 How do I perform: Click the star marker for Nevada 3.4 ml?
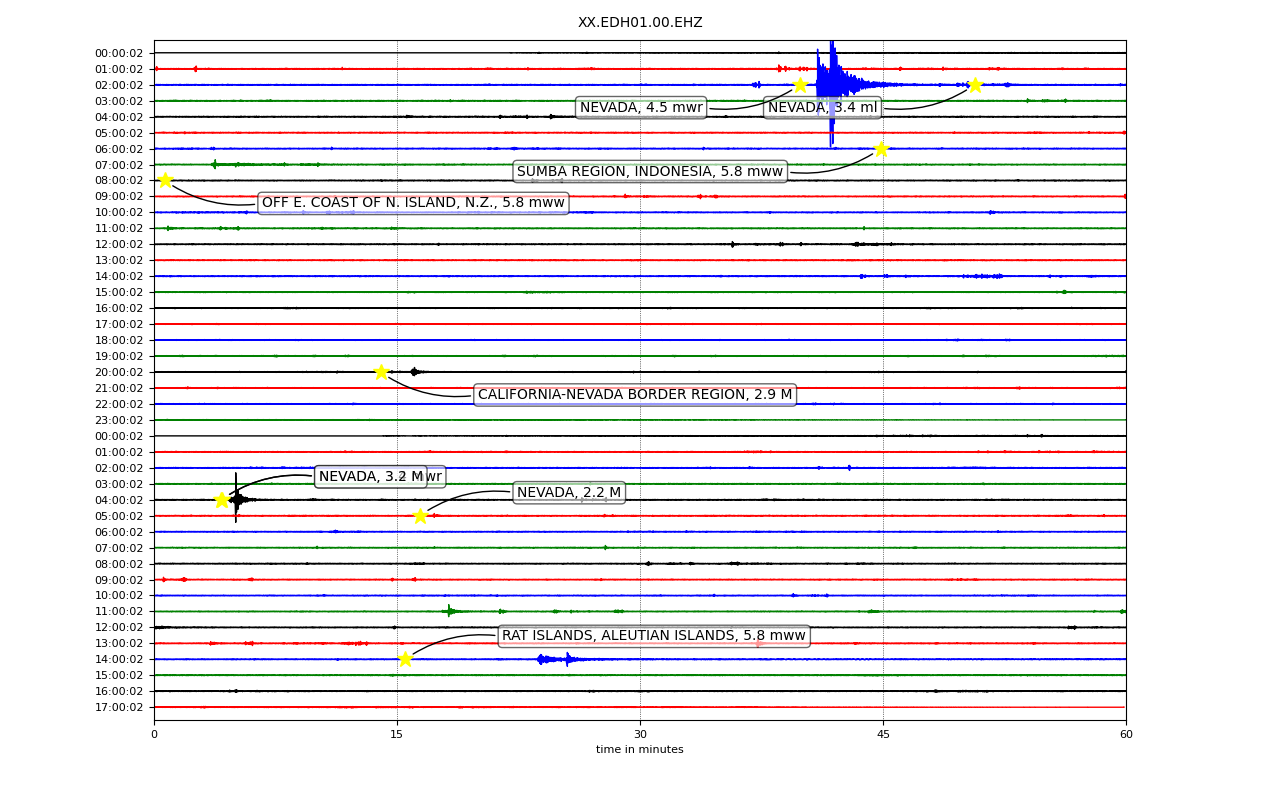point(975,85)
